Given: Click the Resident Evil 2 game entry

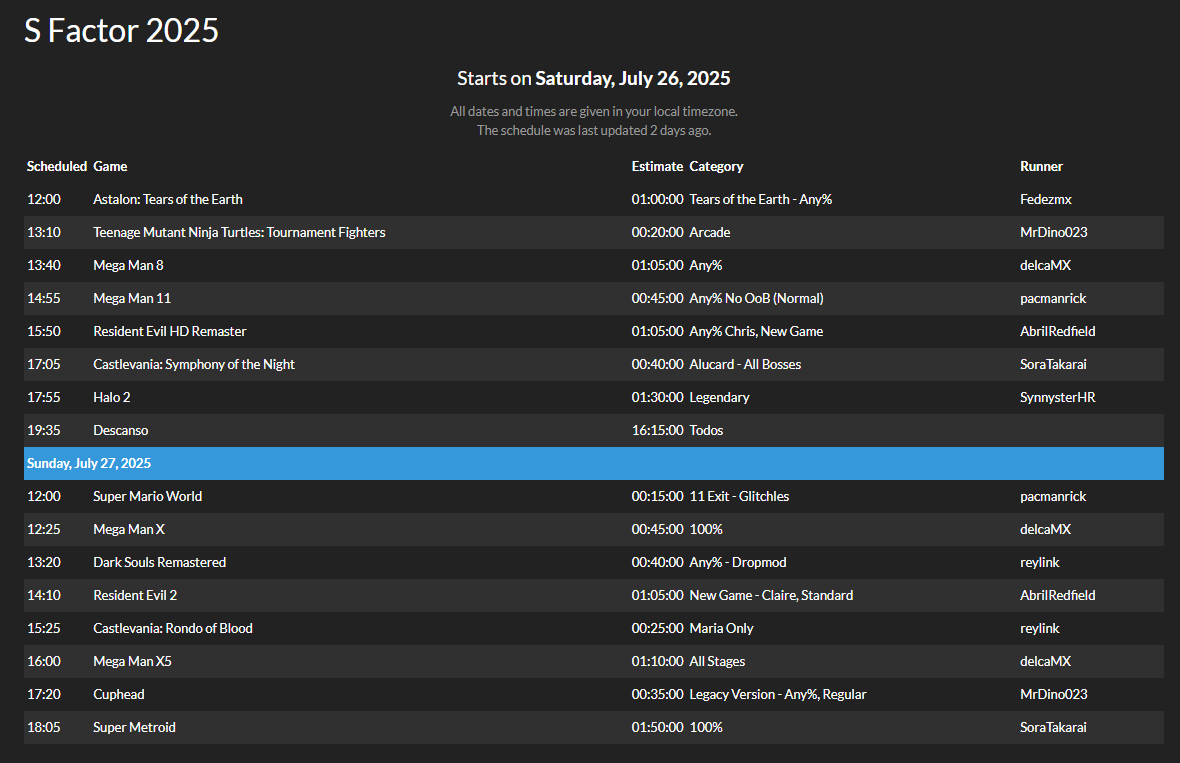Looking at the screenshot, I should (135, 595).
